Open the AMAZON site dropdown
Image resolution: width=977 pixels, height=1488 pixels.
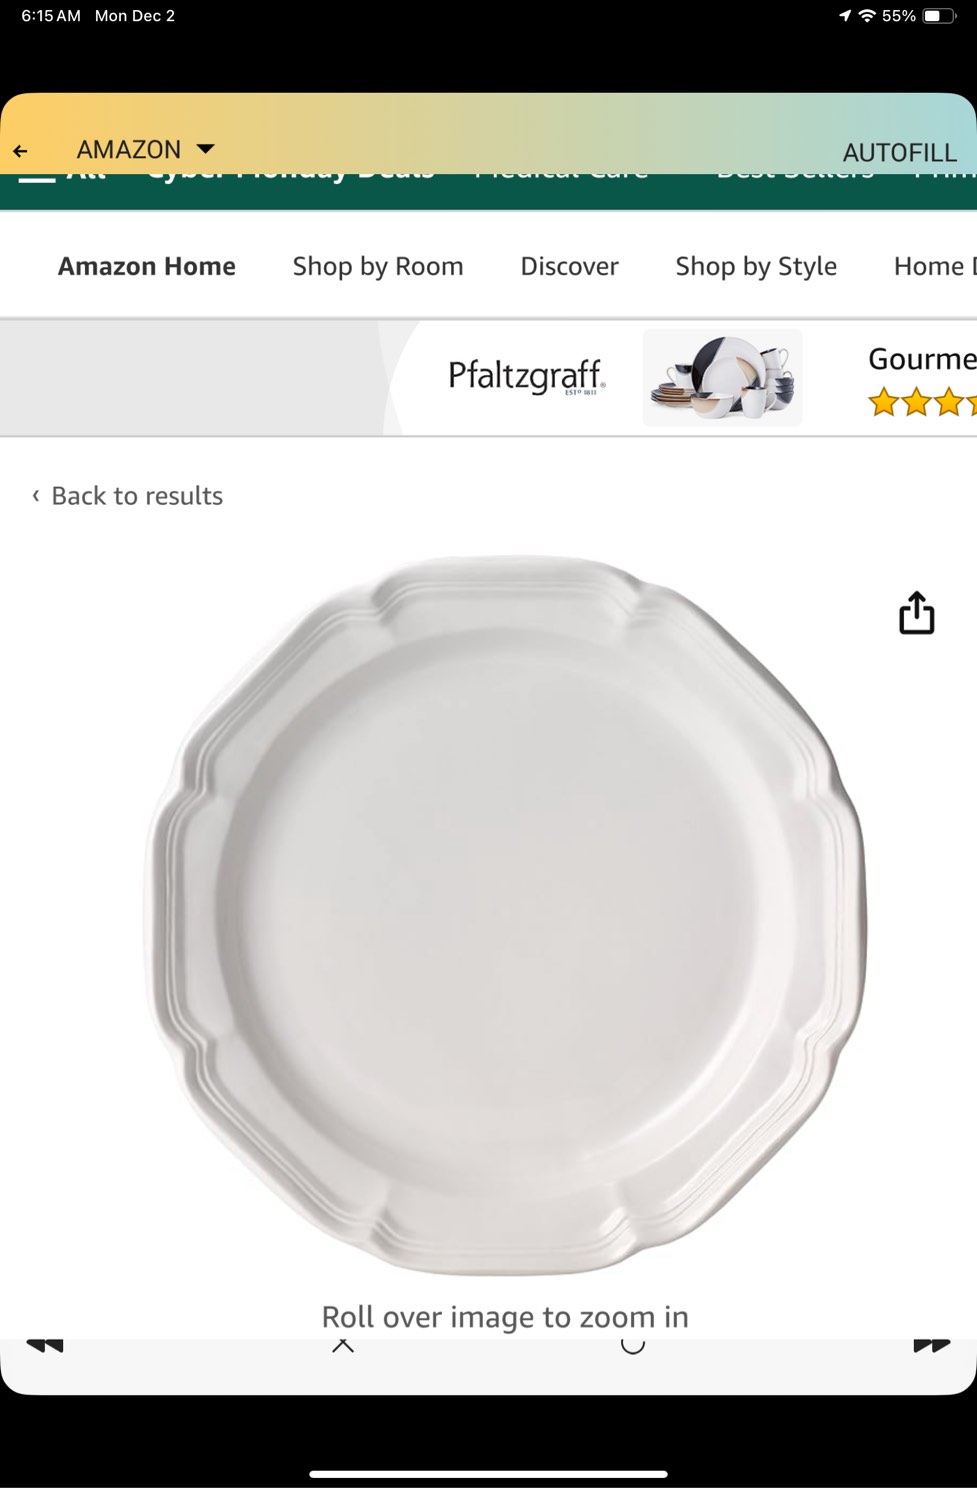click(x=146, y=150)
